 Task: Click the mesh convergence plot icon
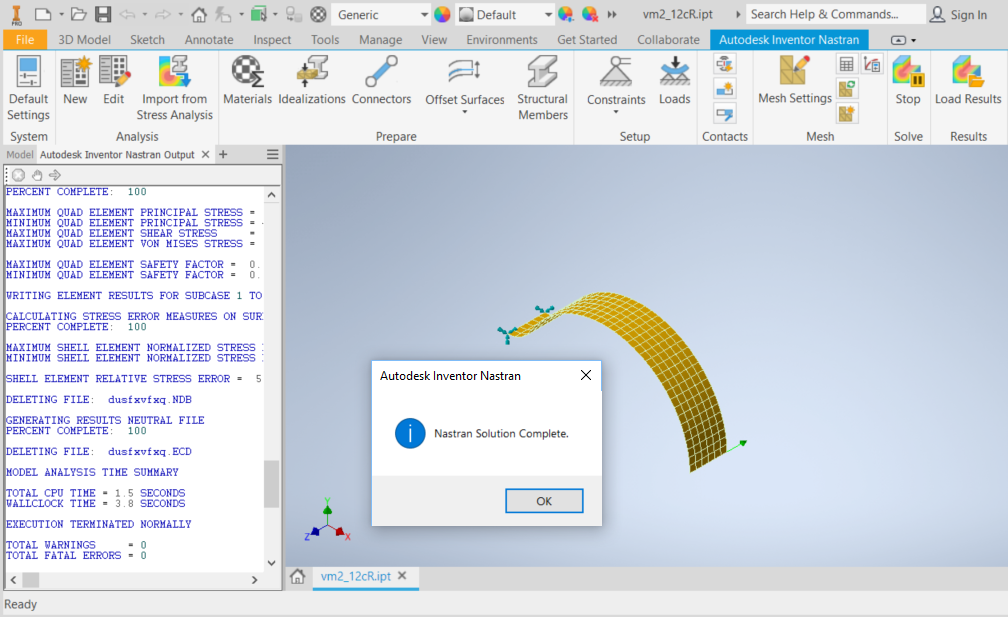pos(872,64)
